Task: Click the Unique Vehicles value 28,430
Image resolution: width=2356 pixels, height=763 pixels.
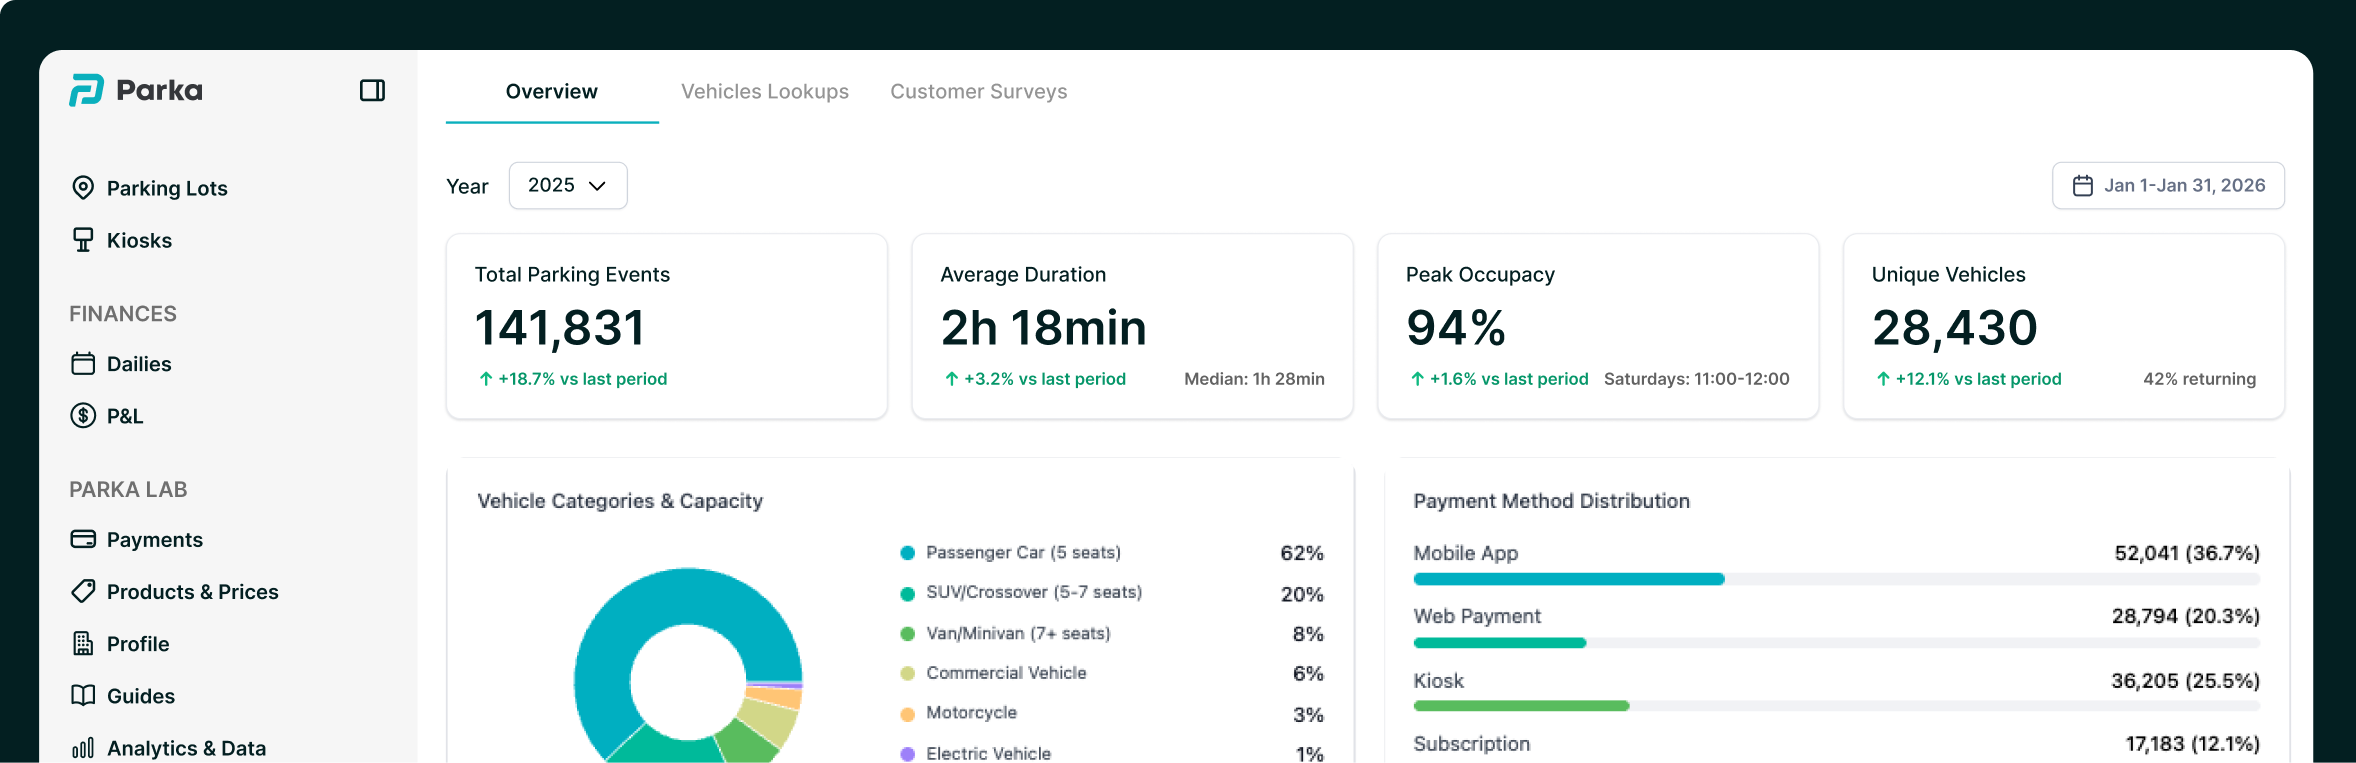Action: click(1954, 328)
